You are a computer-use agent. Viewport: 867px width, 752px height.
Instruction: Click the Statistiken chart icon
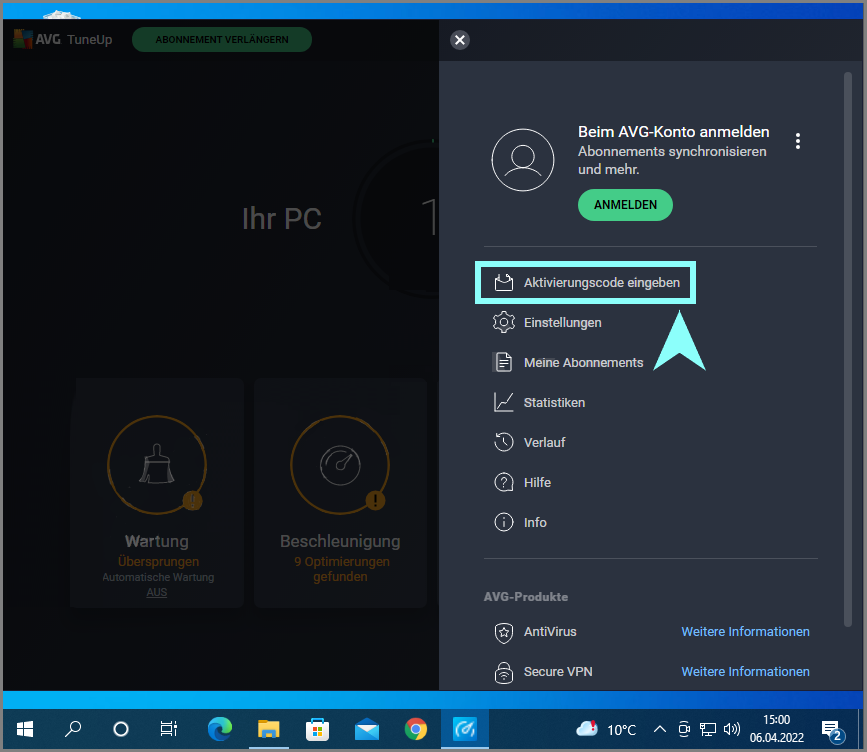(x=504, y=402)
